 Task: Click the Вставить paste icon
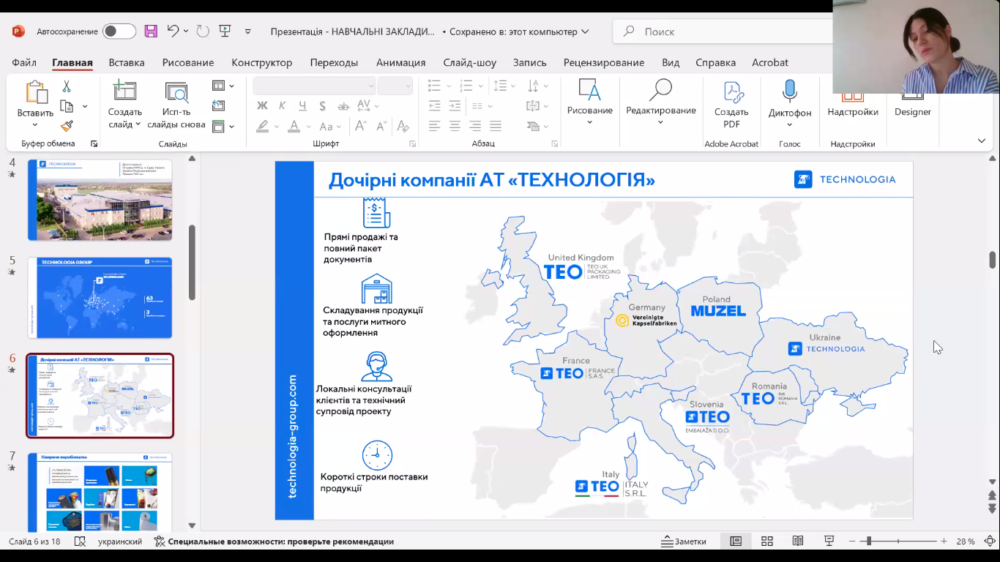click(36, 92)
